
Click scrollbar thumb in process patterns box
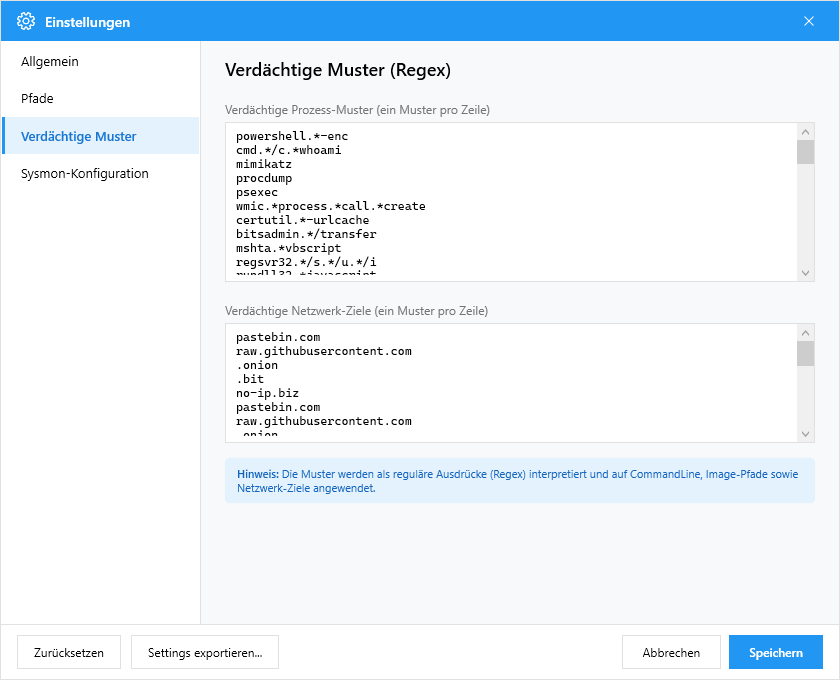(x=805, y=151)
